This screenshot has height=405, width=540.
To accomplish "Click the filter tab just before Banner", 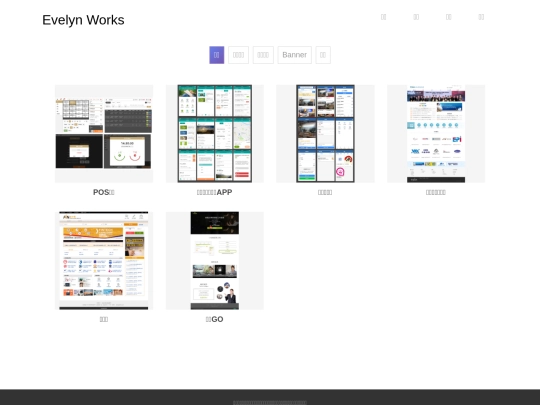I will tap(263, 55).
